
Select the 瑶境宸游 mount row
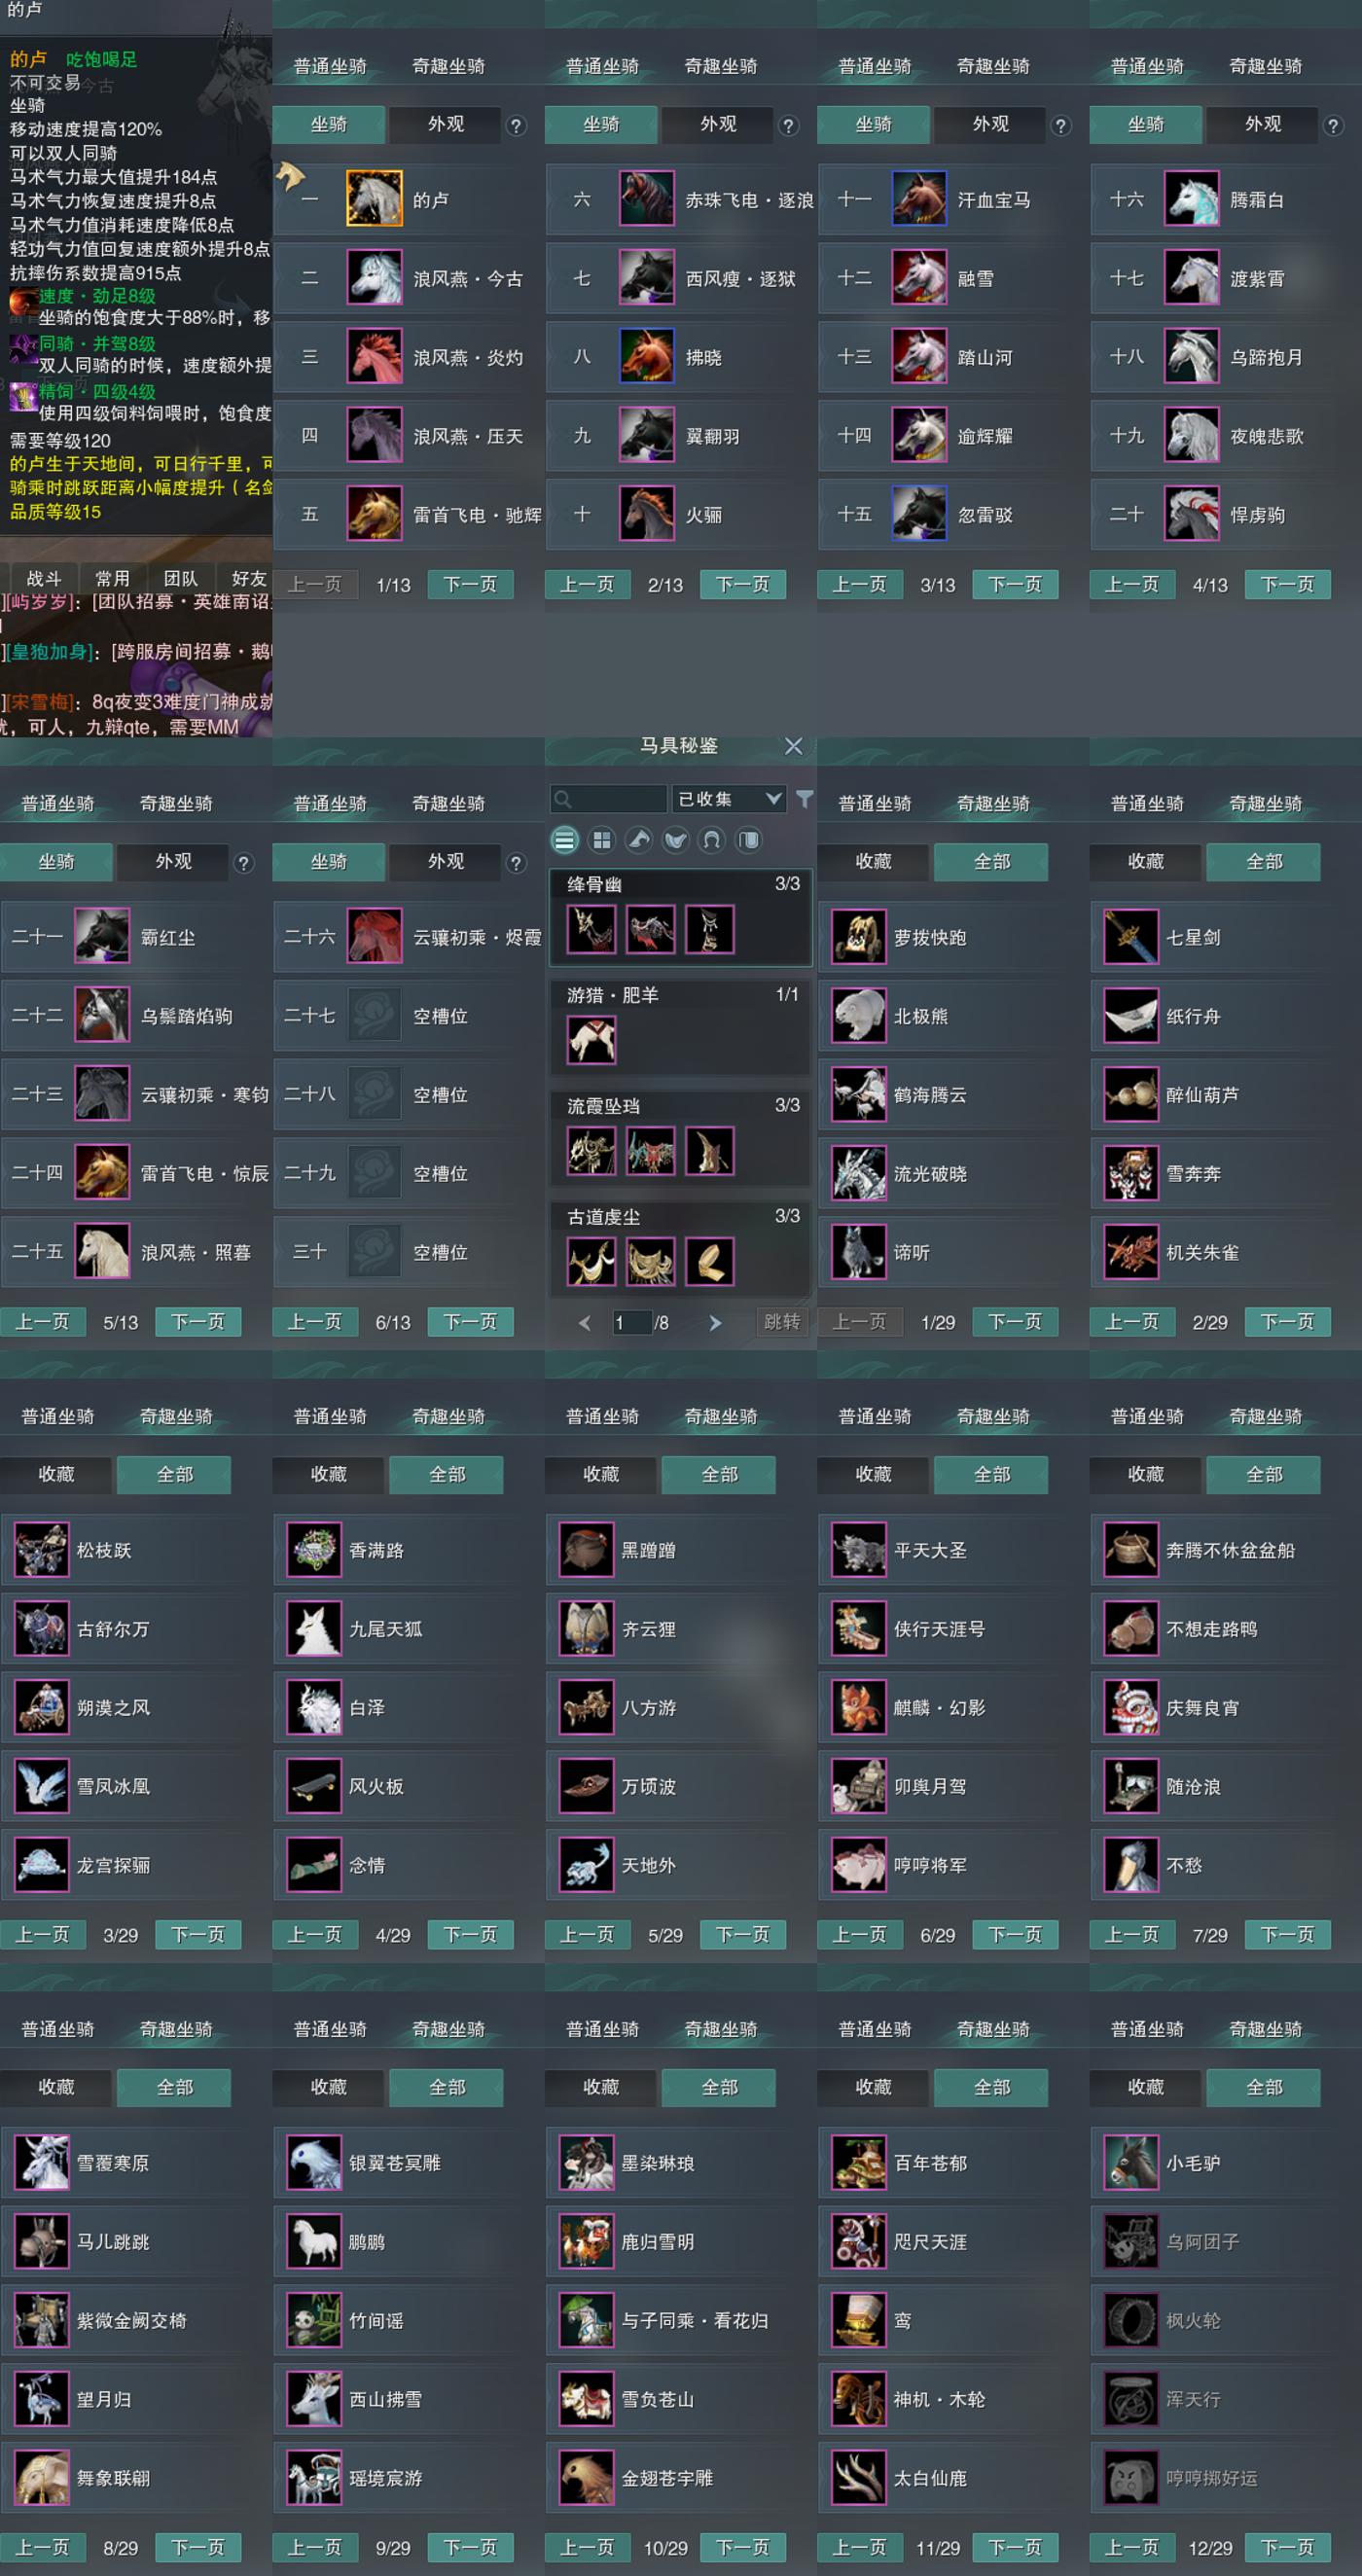tap(408, 2477)
